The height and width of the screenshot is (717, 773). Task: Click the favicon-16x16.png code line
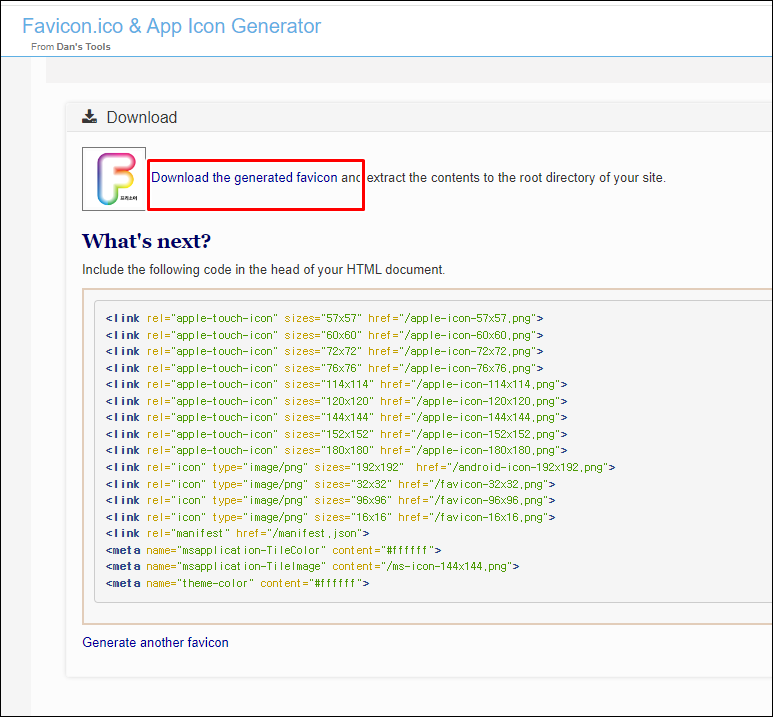pos(330,517)
